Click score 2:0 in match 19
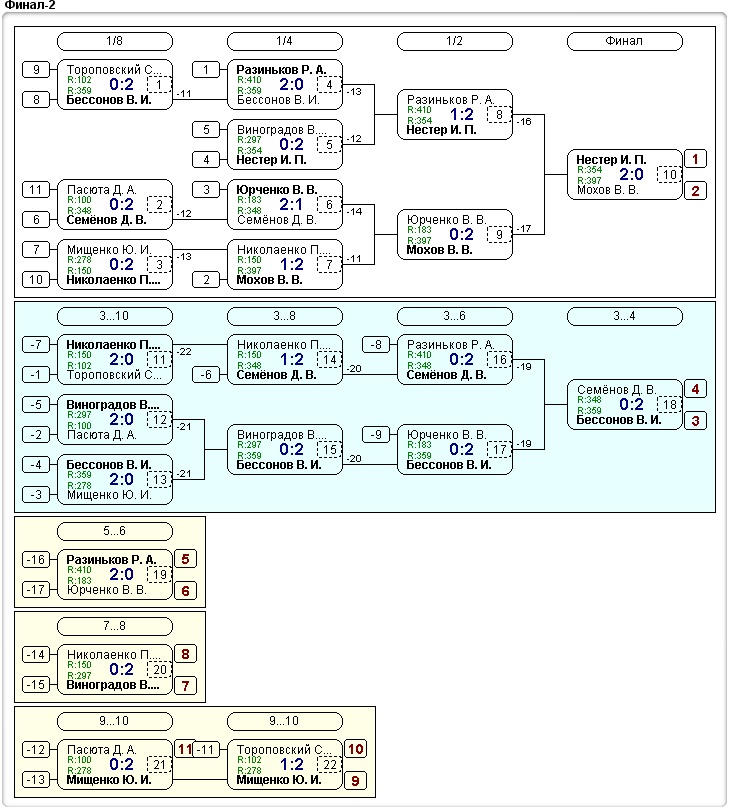The height and width of the screenshot is (809, 729). point(121,574)
